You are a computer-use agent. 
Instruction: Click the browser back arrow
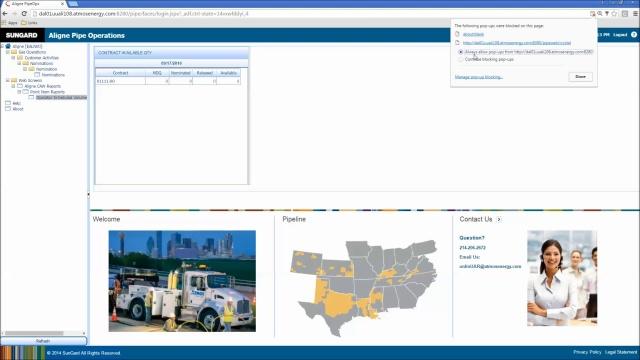[5, 13]
